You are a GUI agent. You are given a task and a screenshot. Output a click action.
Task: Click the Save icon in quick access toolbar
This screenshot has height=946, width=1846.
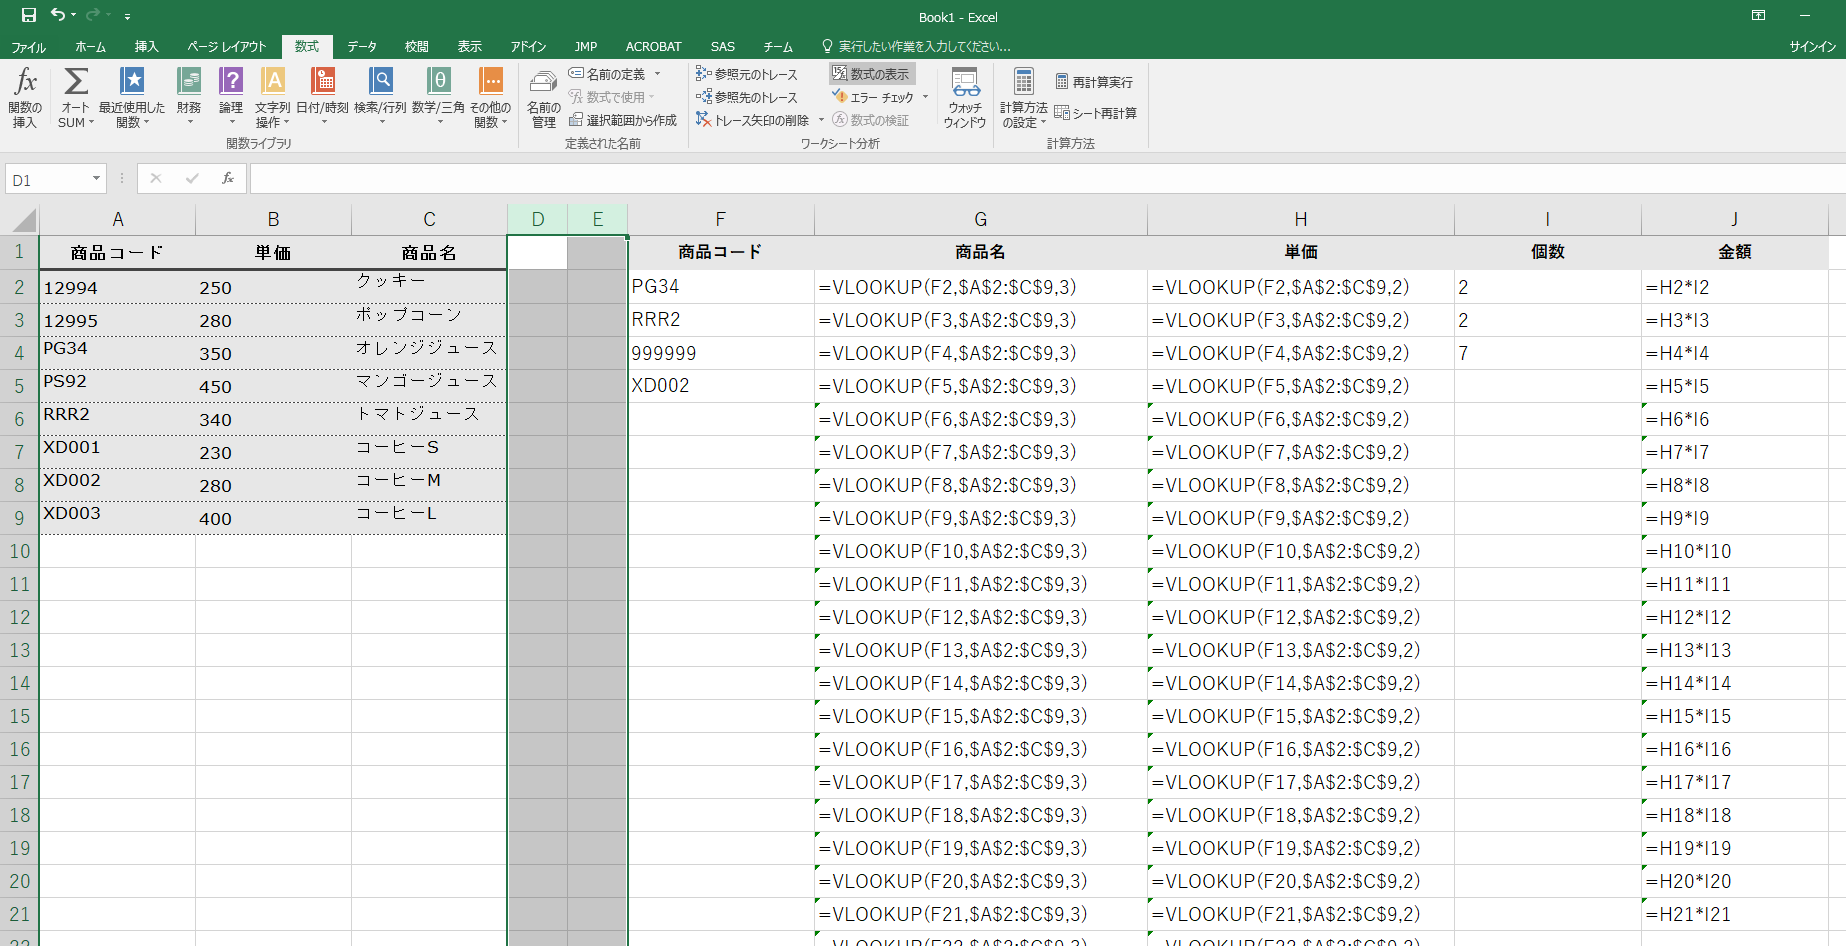click(29, 15)
